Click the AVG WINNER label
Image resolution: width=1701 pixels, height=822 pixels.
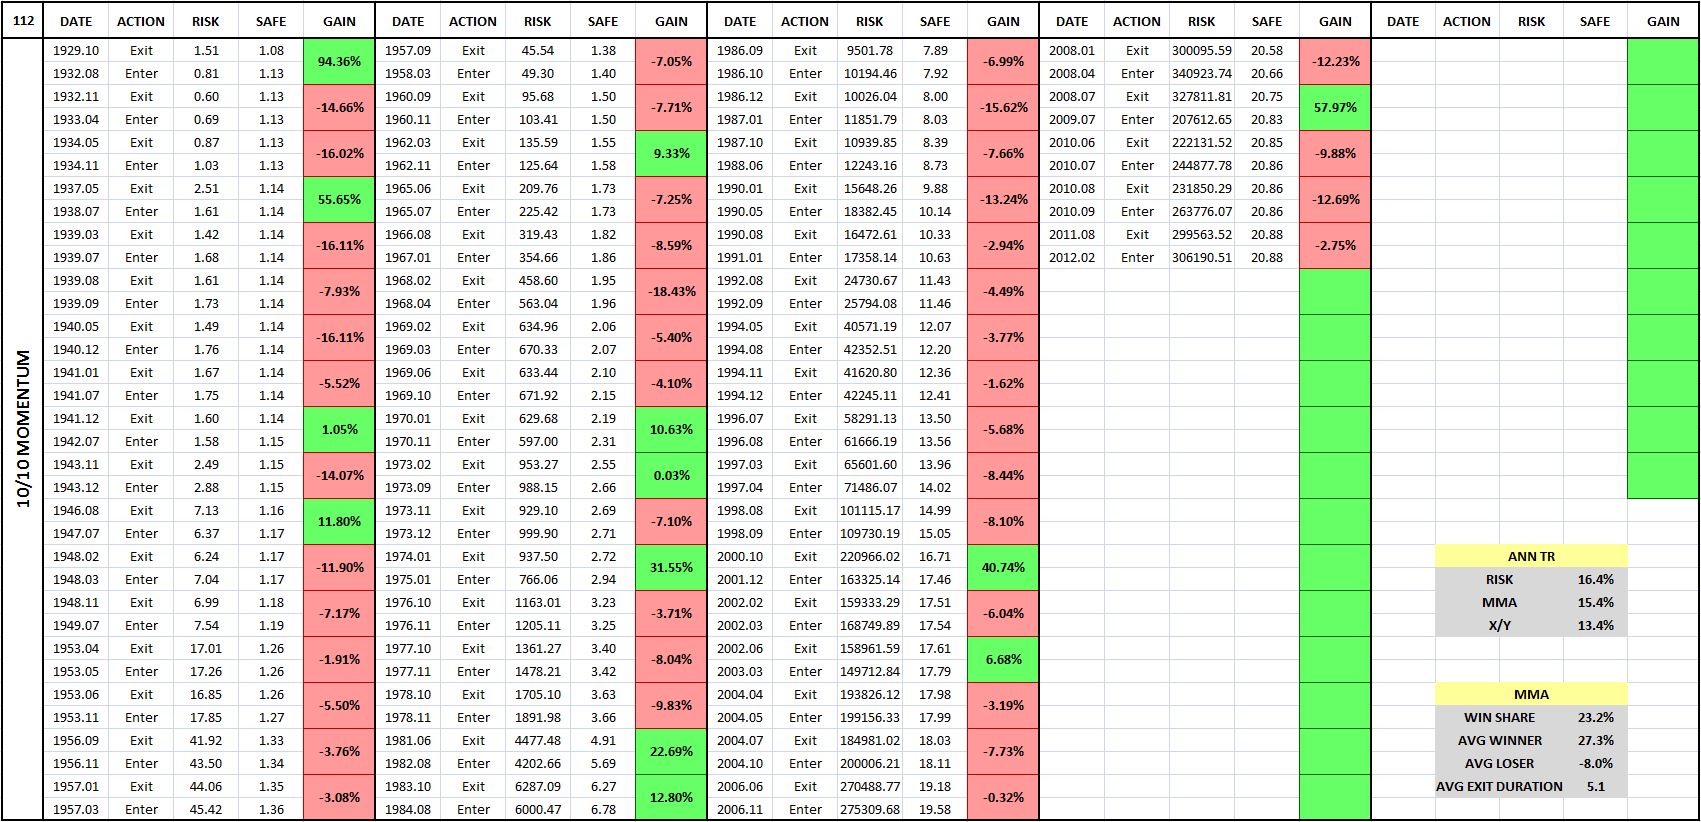tap(1499, 741)
